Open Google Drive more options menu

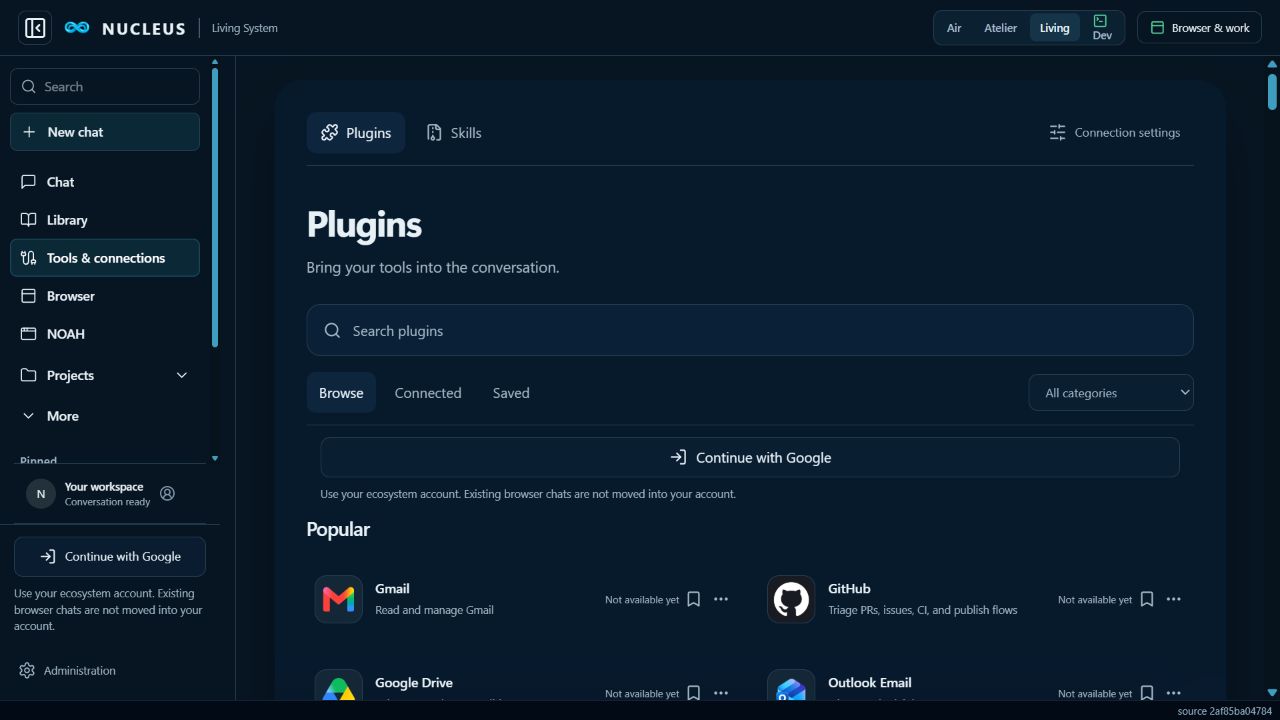721,693
